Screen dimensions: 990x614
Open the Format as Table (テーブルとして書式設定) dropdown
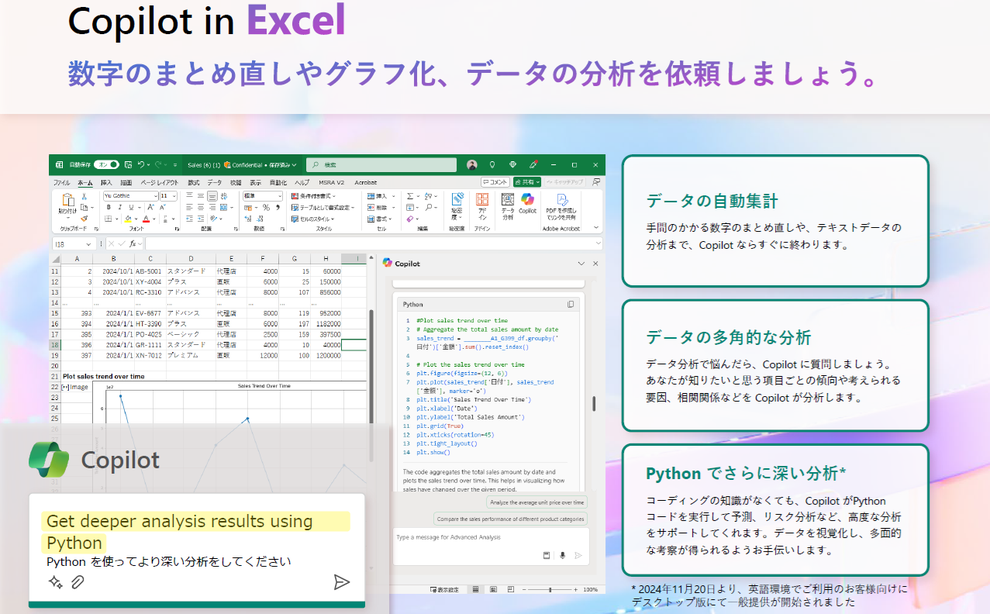tap(323, 207)
